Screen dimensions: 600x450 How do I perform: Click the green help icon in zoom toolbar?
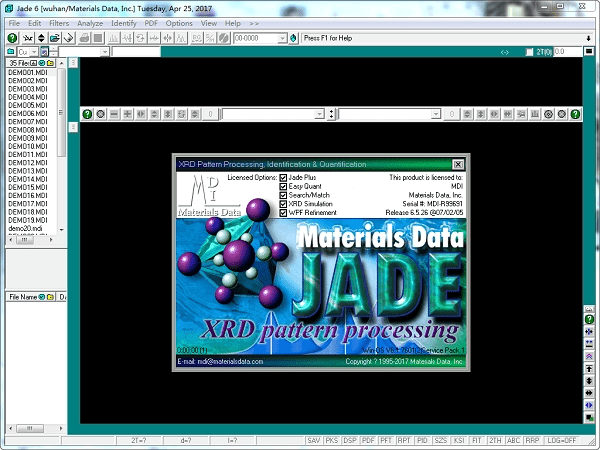(87, 114)
